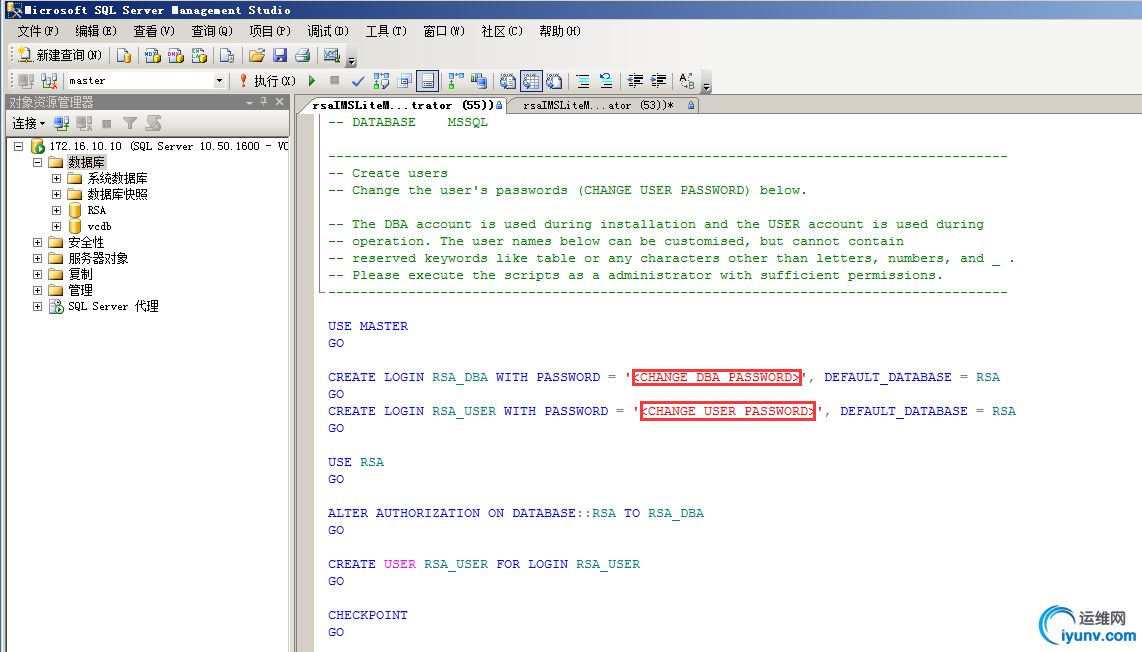Expand the vcdb database node
The height and width of the screenshot is (652, 1142).
pos(56,227)
